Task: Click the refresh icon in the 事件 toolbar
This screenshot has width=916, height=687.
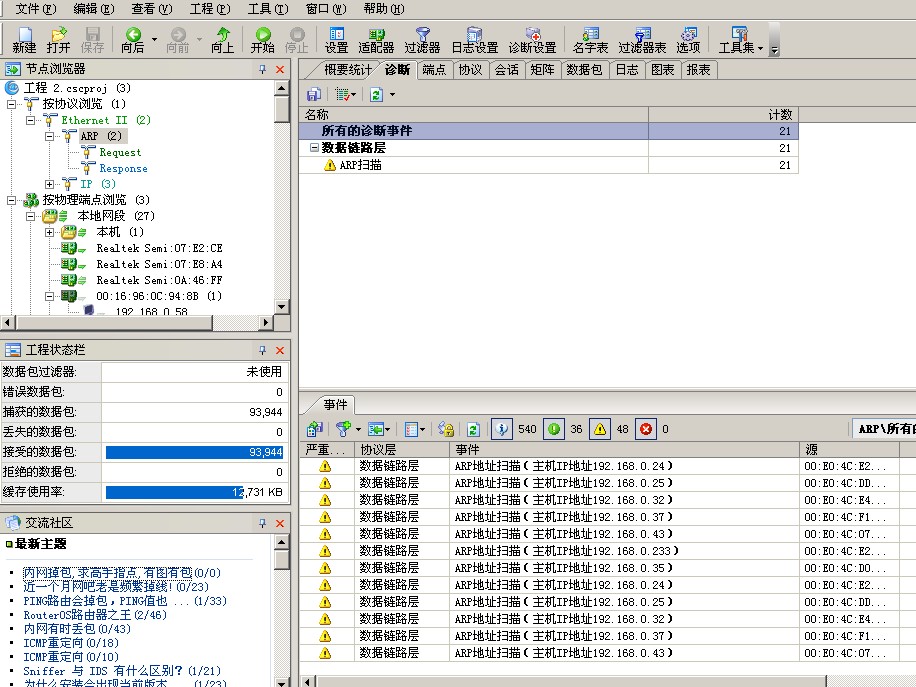Action: click(x=474, y=429)
